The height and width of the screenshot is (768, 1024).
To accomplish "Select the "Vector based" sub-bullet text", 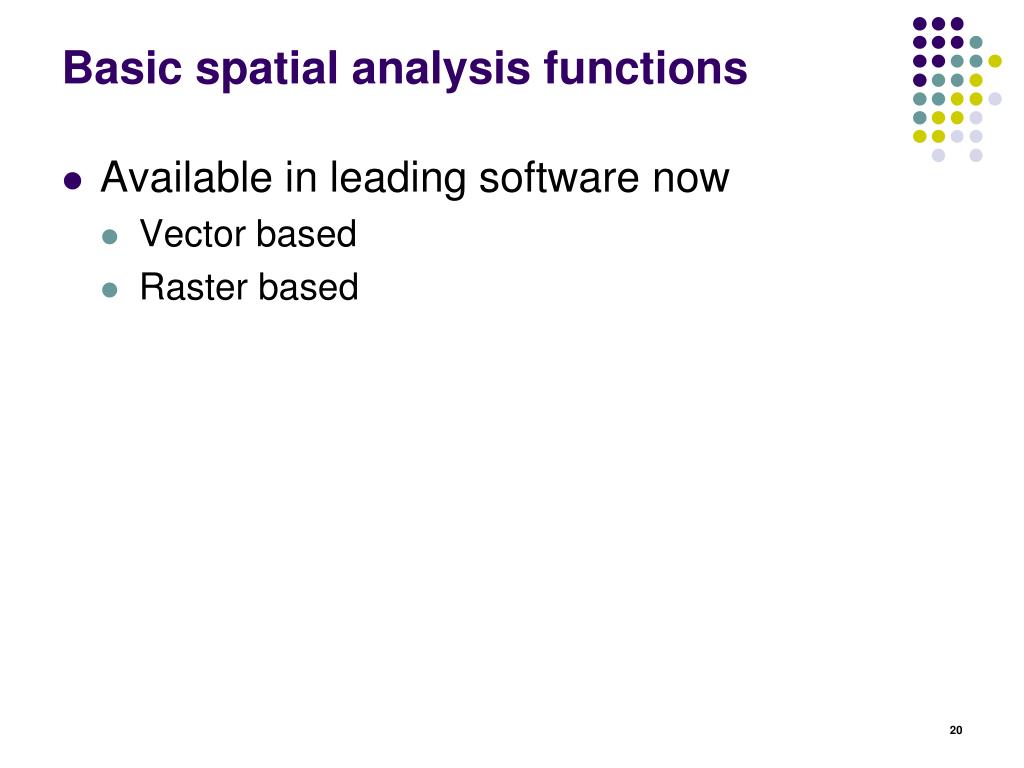I will [x=248, y=234].
